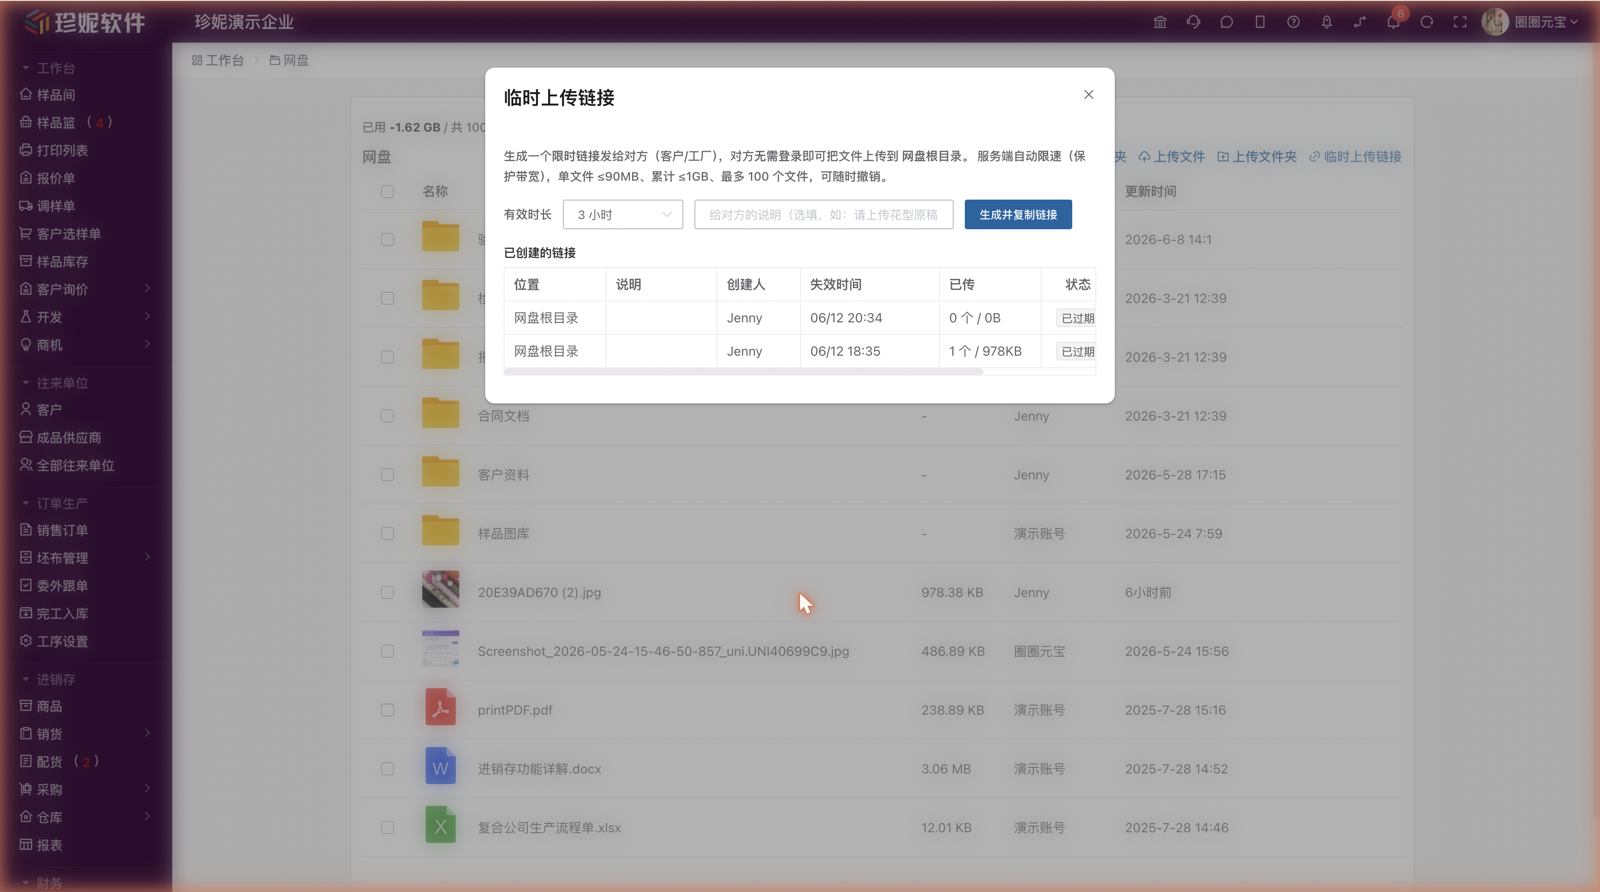Click 生成并复制链接 button
The width and height of the screenshot is (1600, 892).
pos(1018,214)
